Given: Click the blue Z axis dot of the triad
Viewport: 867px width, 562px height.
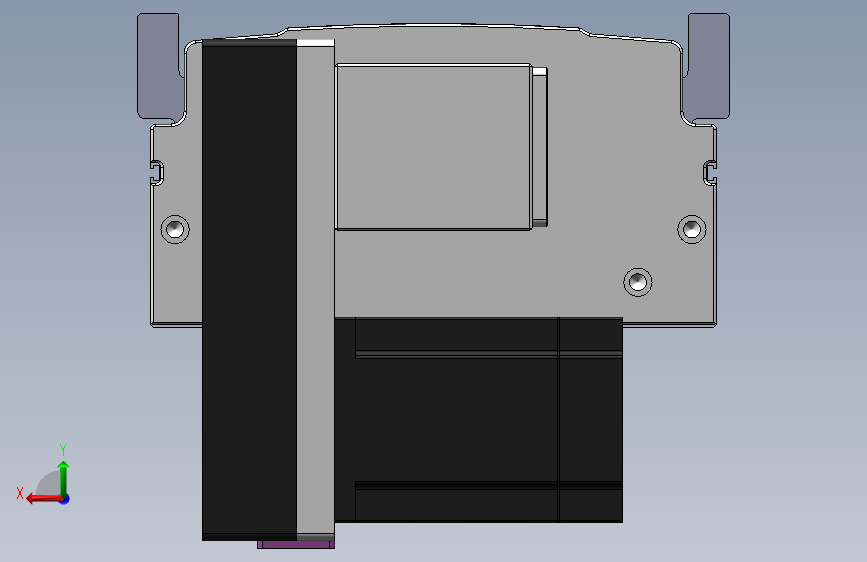Looking at the screenshot, I should coord(65,499).
